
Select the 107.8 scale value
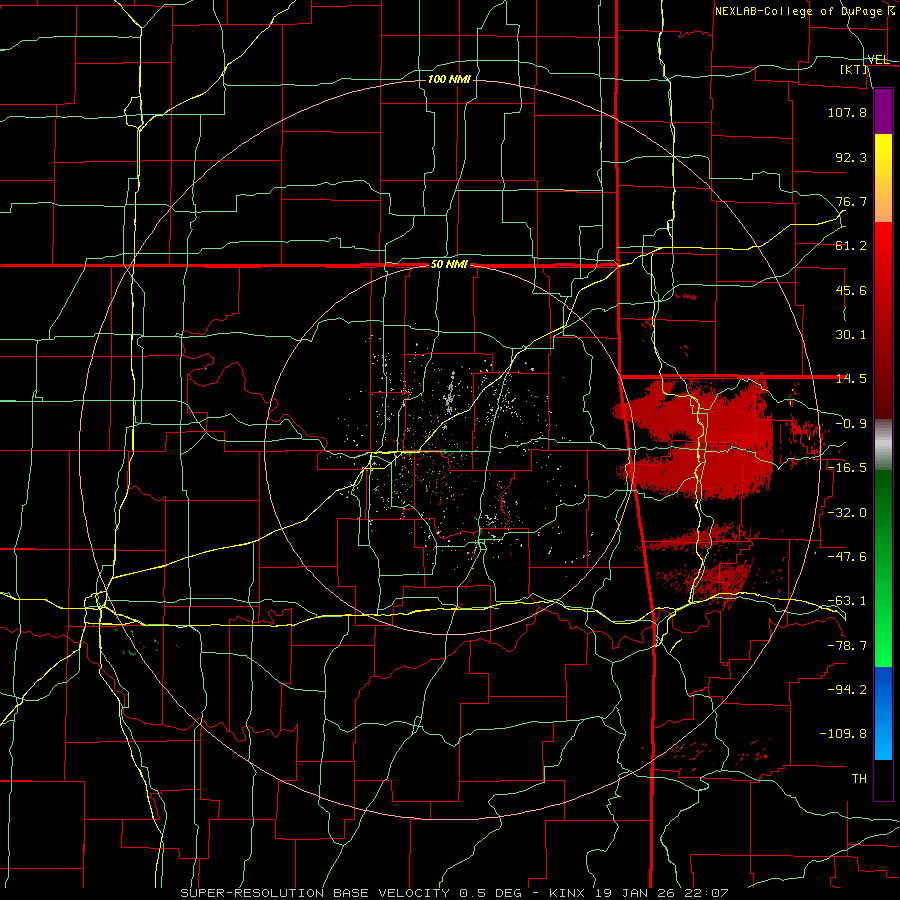tap(847, 112)
